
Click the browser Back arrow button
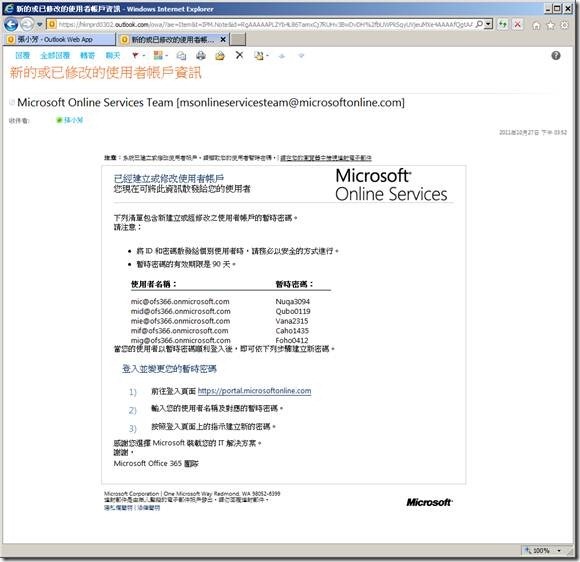[x=11, y=24]
